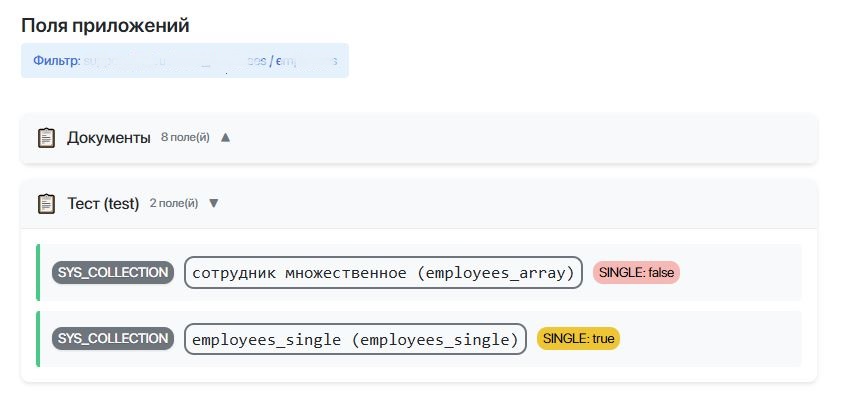Click the '8 поле(й)' count label
This screenshot has width=850, height=393.
click(x=185, y=138)
